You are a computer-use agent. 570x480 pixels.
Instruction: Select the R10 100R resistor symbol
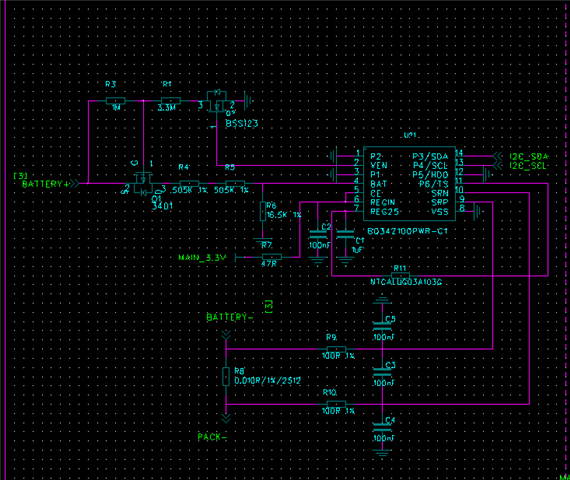[x=336, y=404]
